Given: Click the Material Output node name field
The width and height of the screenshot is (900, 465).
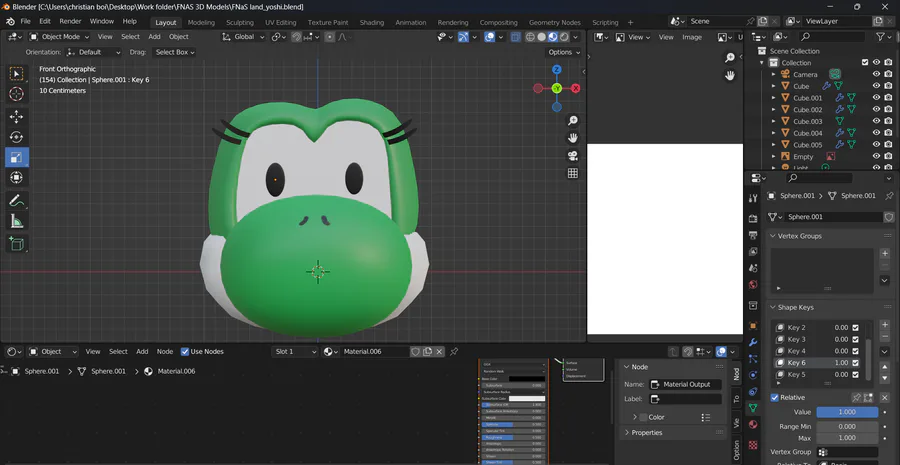Looking at the screenshot, I should point(685,385).
